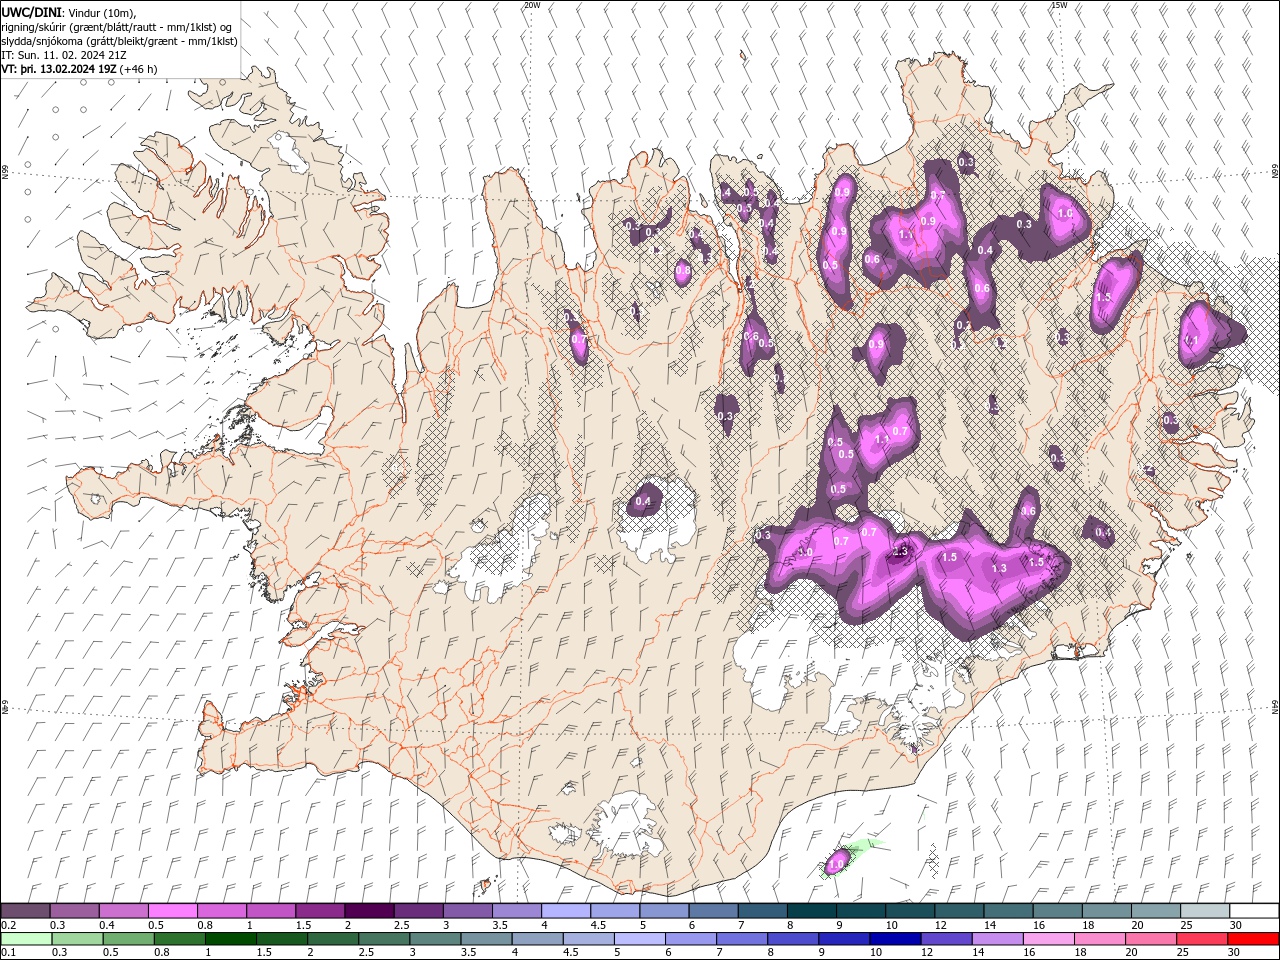
Task: Click the 'UWC/DINI: Vindur (10m)' title text
Action: click(69, 12)
